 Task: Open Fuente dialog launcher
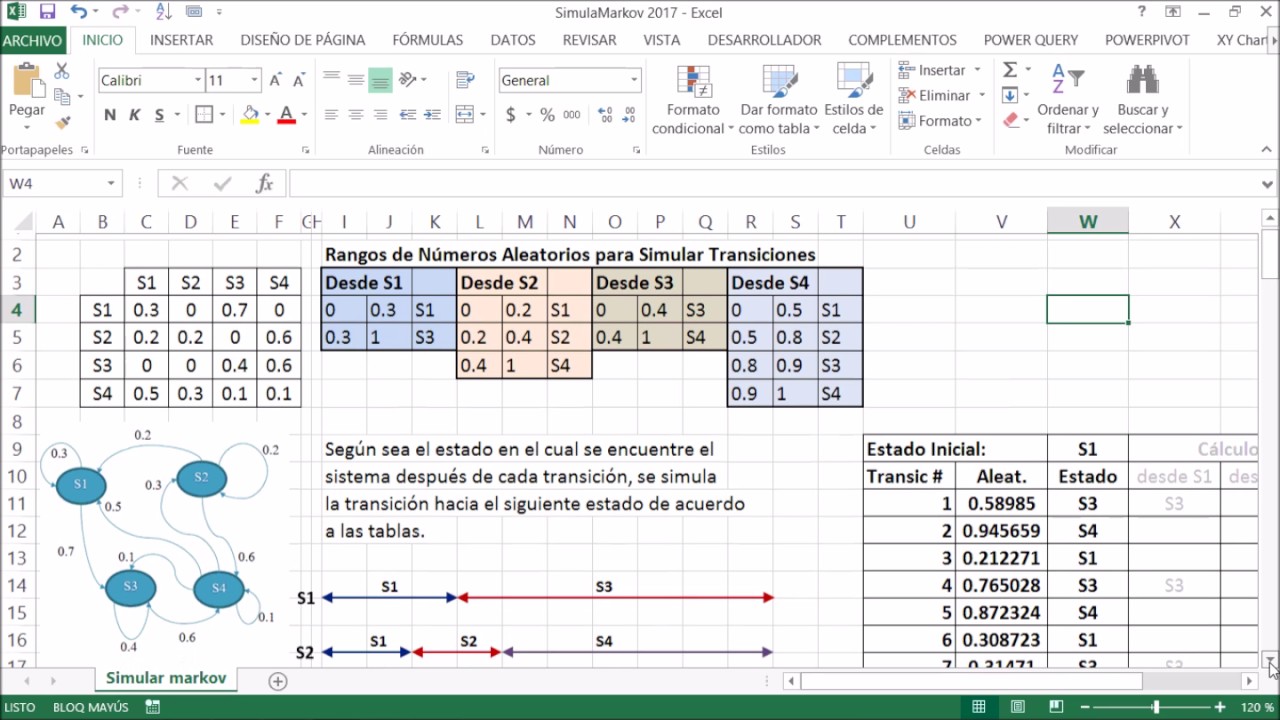click(x=305, y=150)
